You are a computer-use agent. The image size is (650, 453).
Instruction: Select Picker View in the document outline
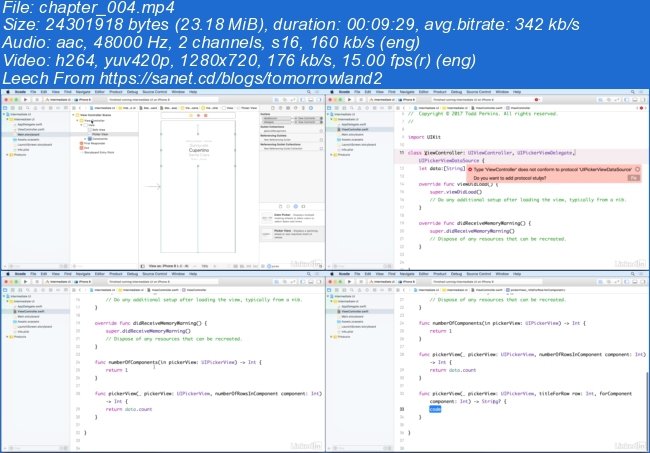click(x=100, y=134)
